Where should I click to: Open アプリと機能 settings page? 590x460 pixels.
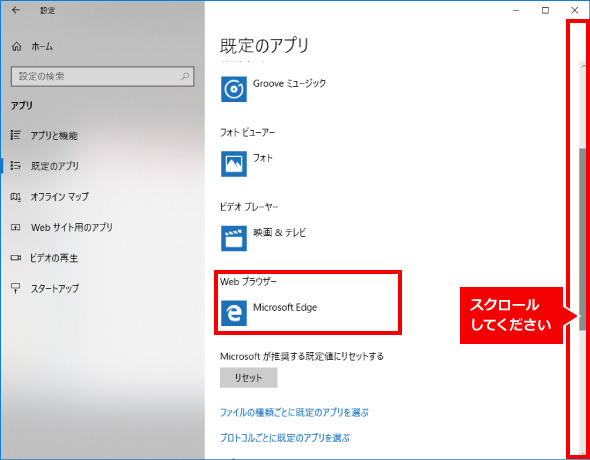point(54,135)
